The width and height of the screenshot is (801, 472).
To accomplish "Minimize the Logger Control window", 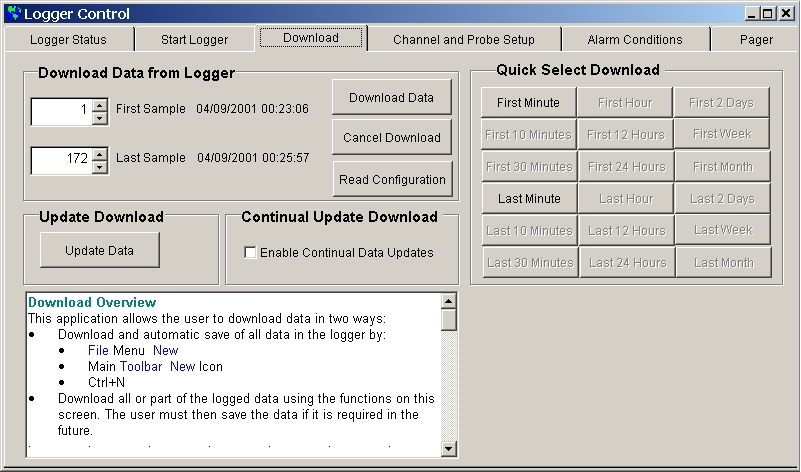I will [x=751, y=14].
